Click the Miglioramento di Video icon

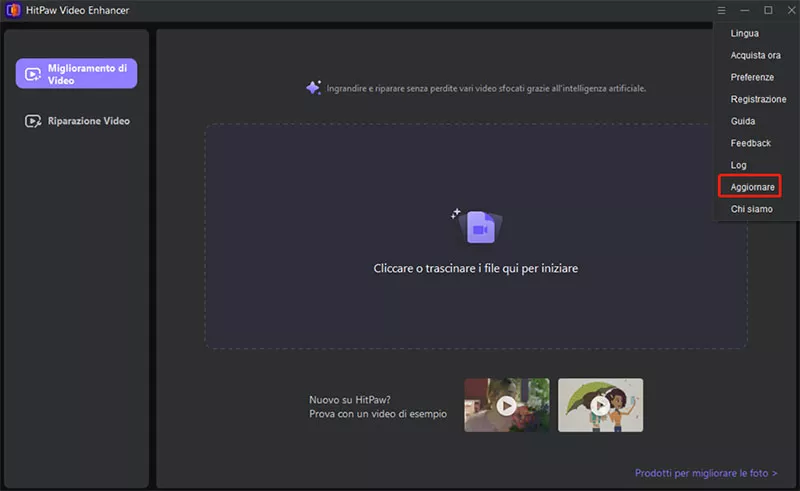tap(33, 75)
